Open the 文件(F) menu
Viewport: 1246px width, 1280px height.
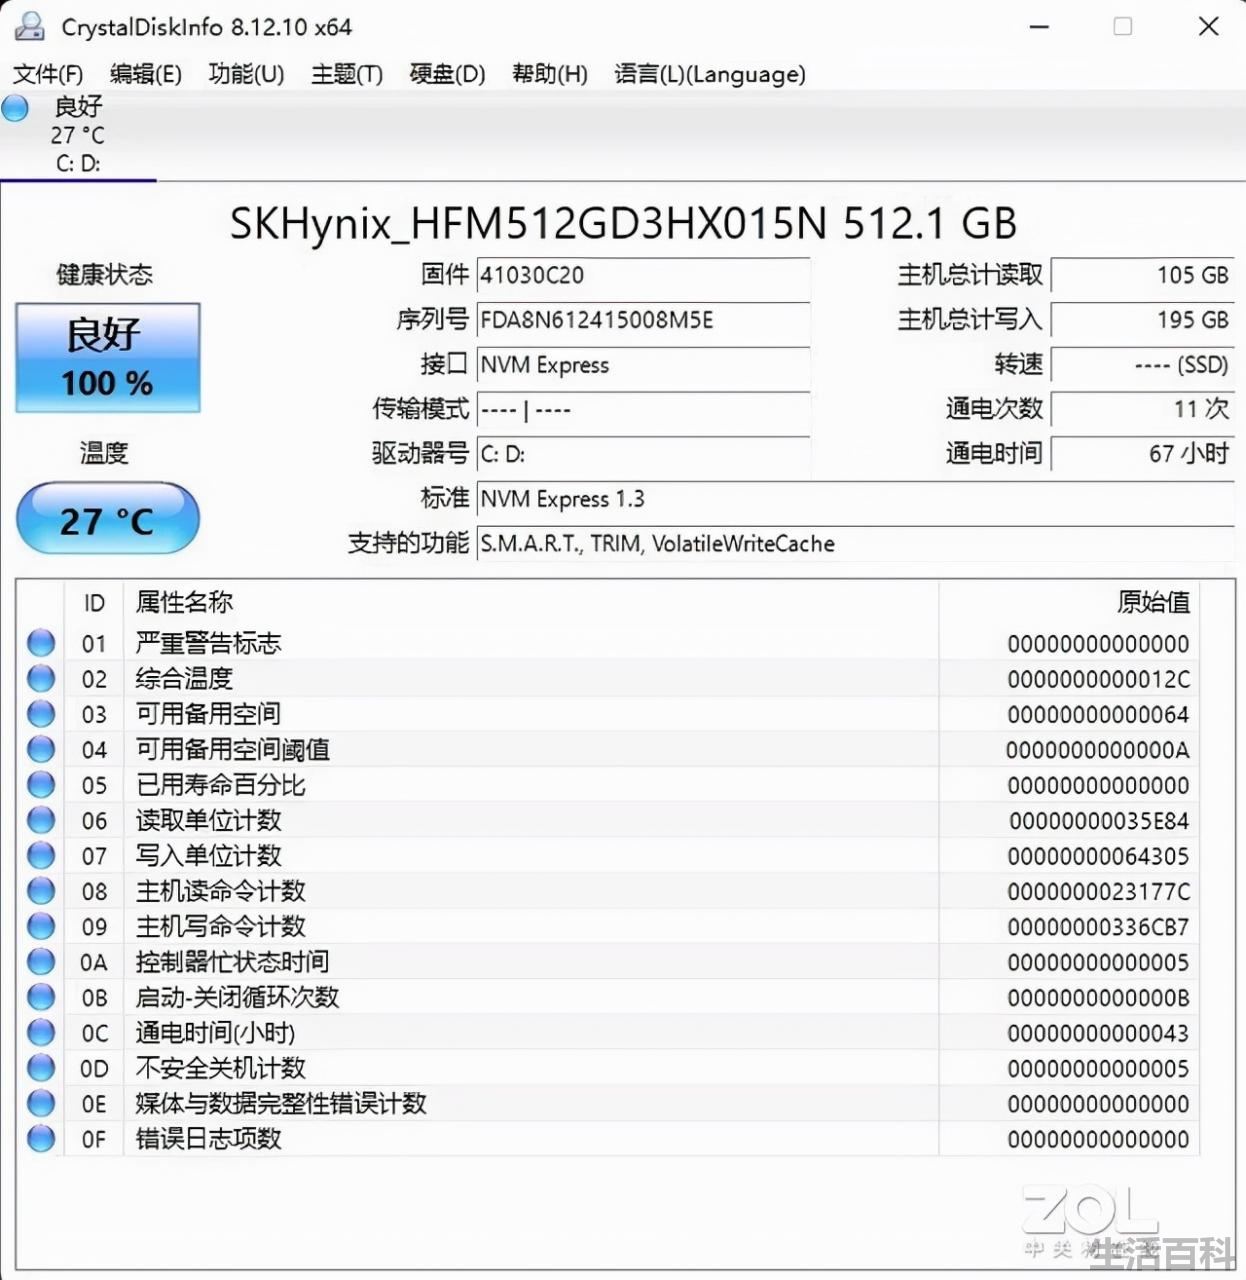48,74
